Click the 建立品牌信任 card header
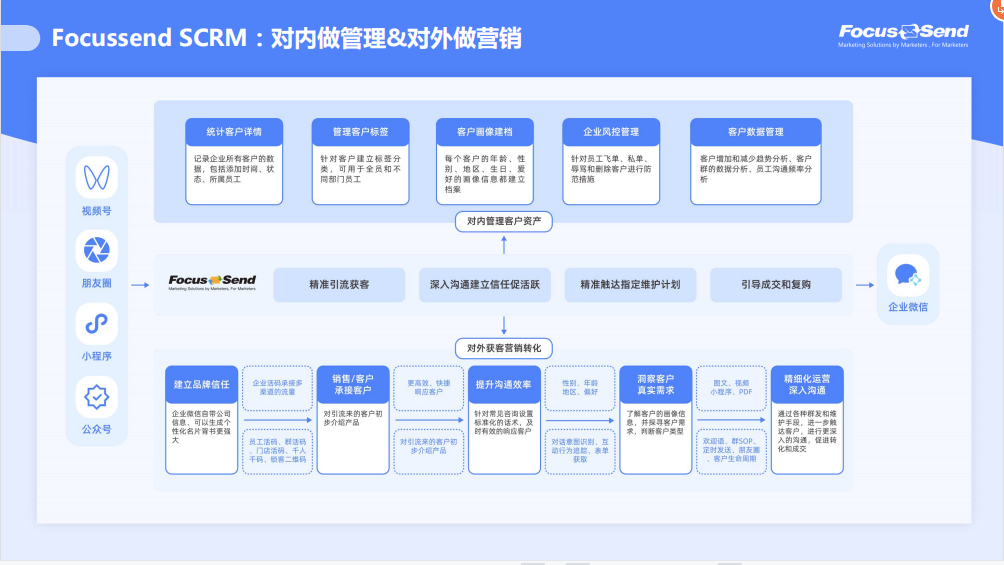Screen dimensions: 1004x565 [202, 384]
